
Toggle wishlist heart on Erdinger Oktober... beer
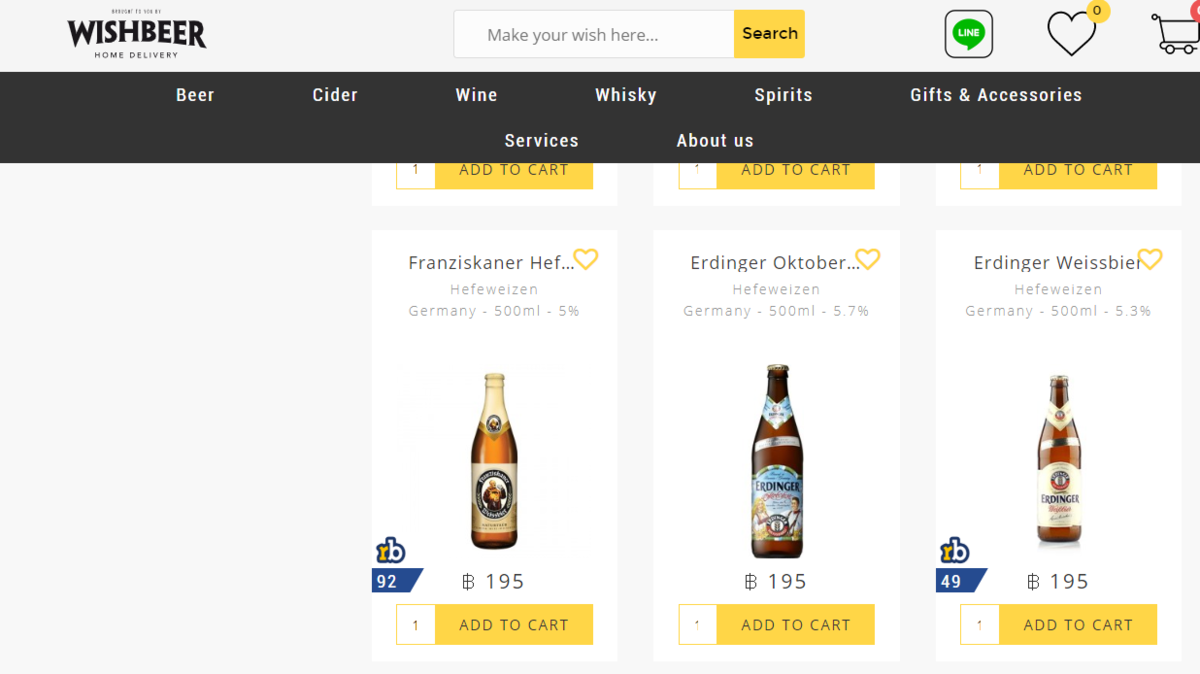coord(868,259)
